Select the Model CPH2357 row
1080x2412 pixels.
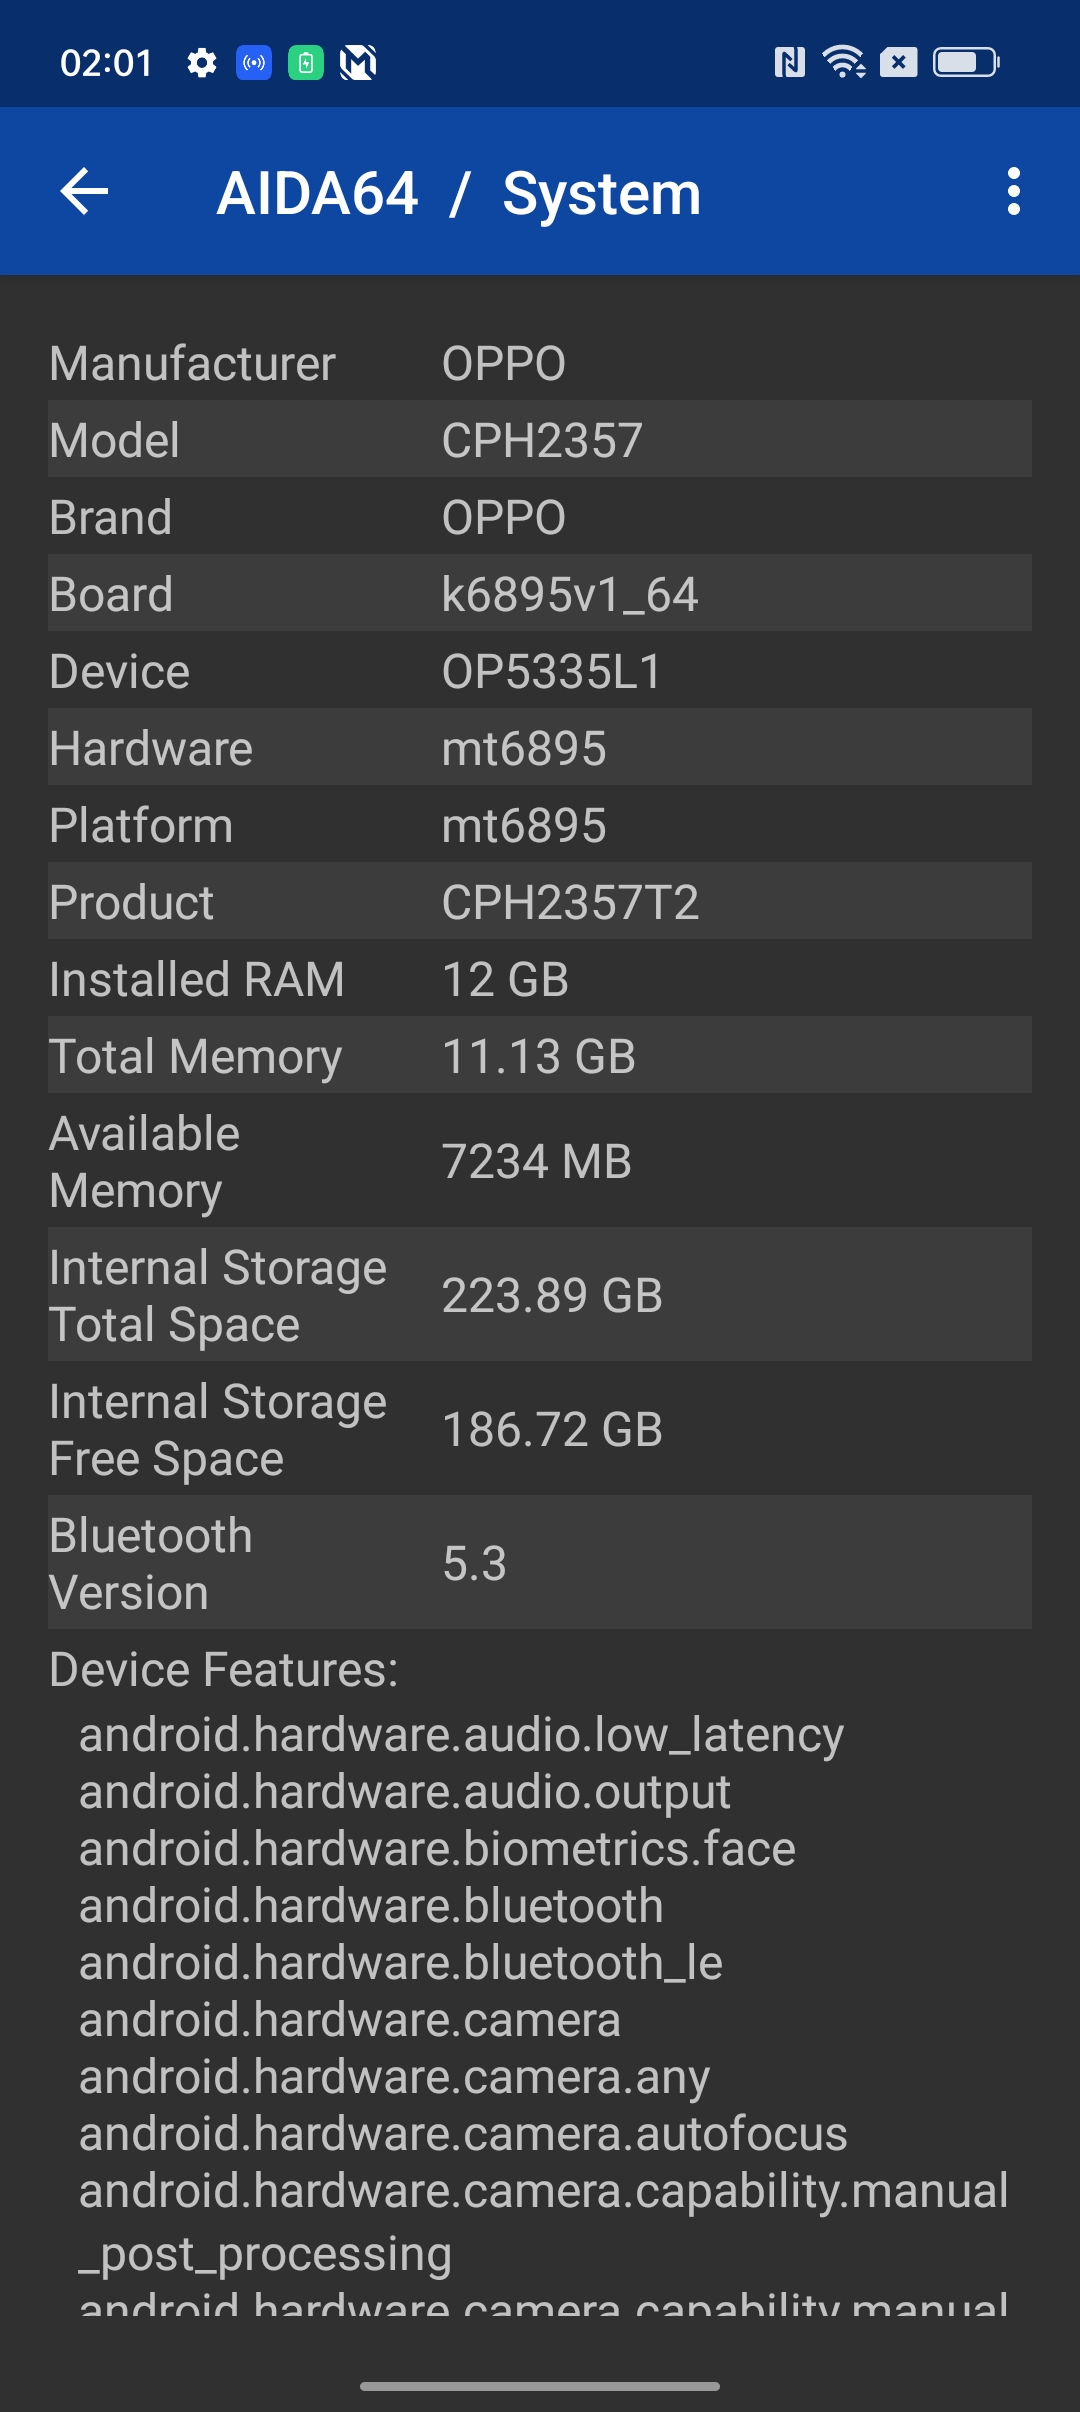(x=540, y=440)
